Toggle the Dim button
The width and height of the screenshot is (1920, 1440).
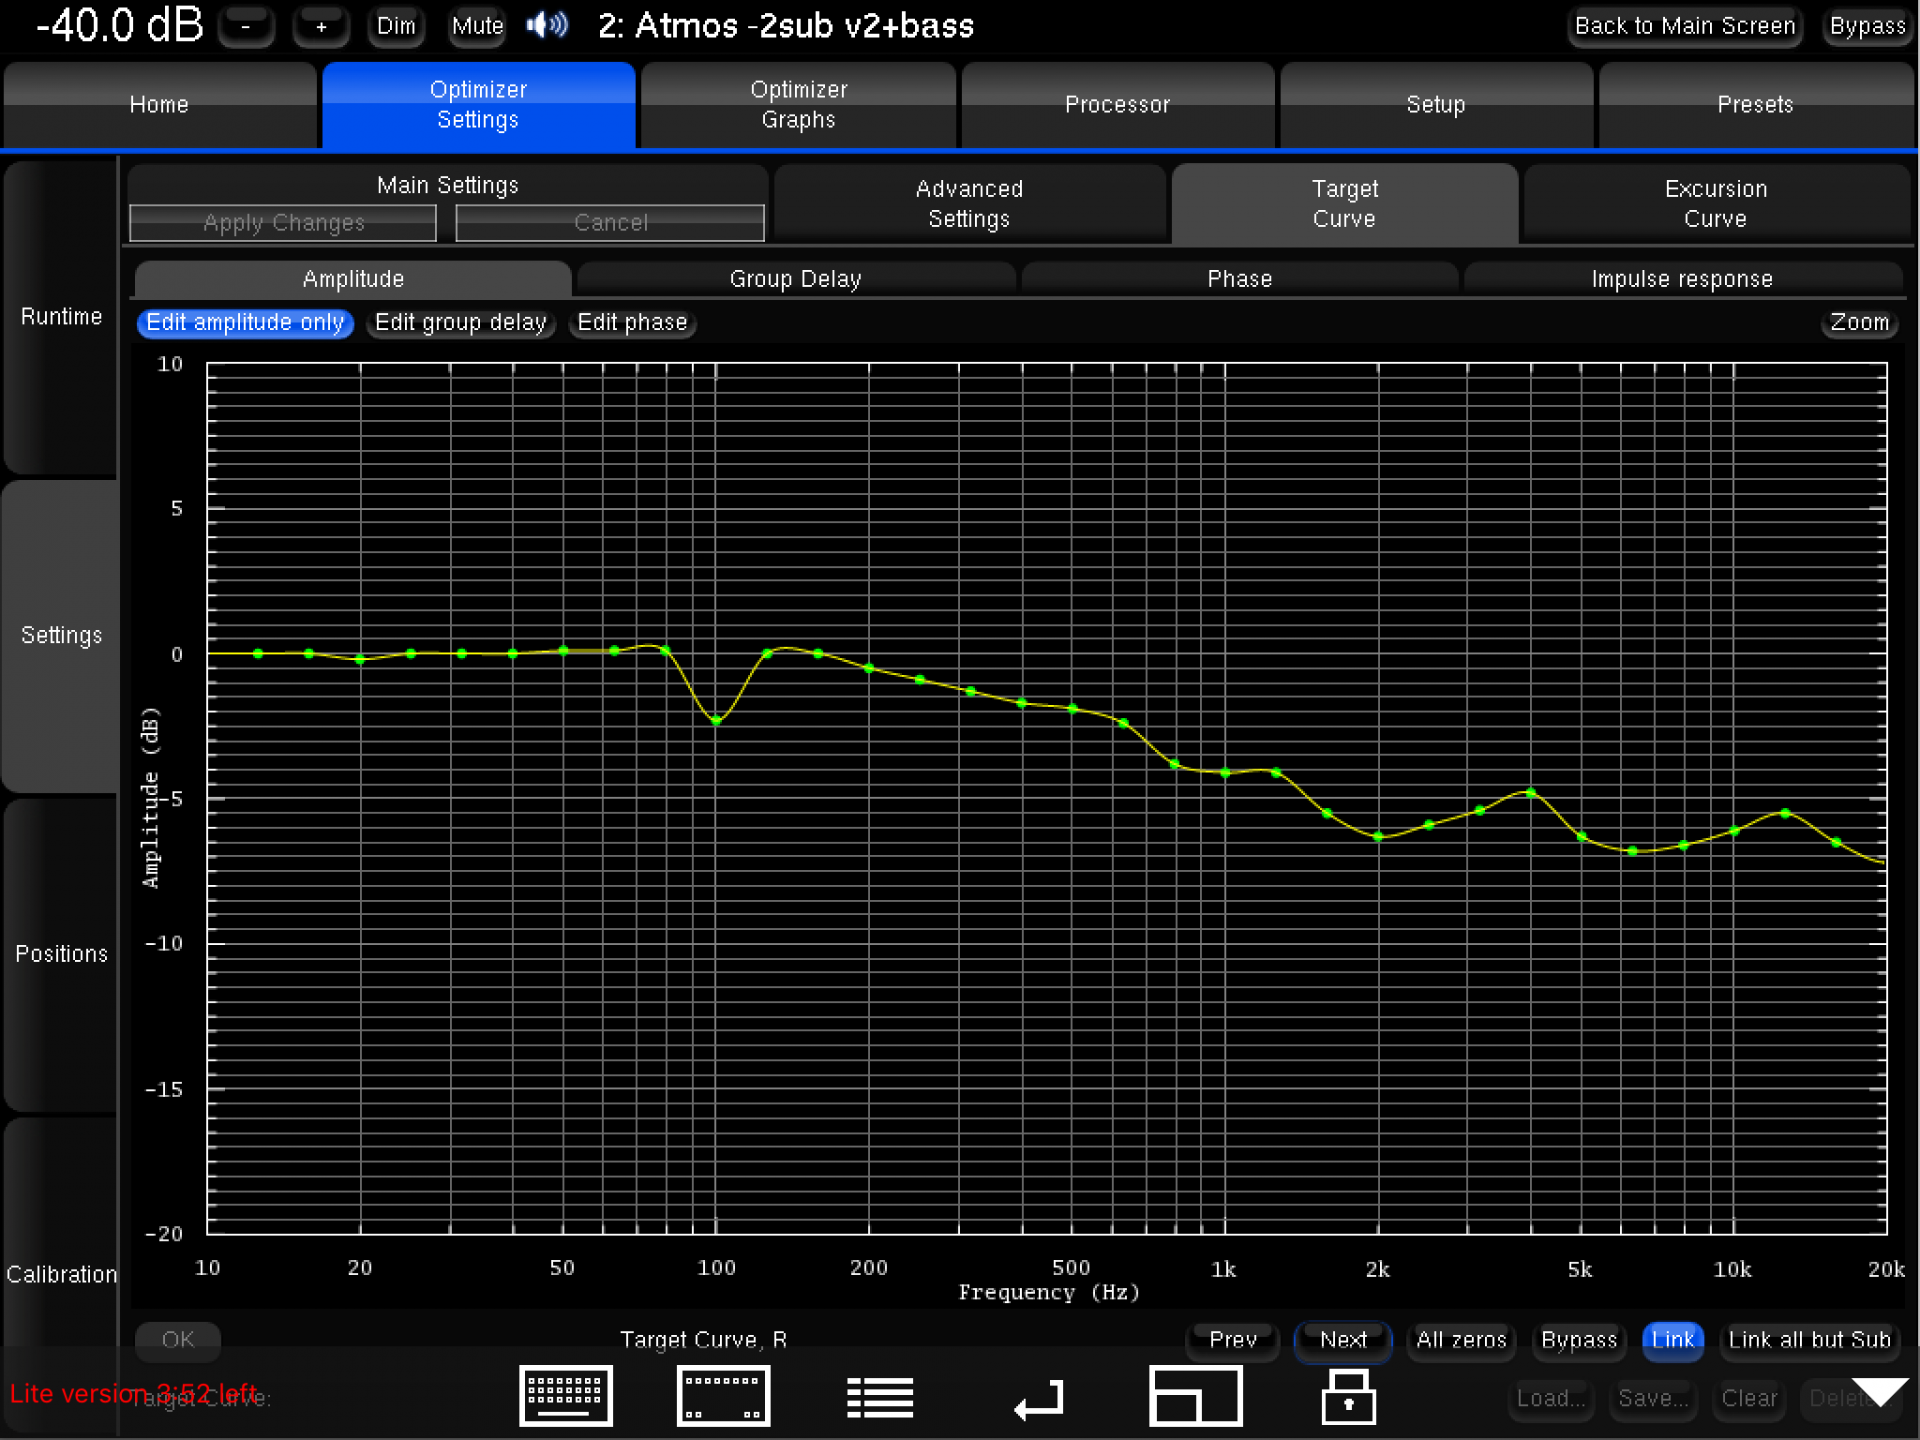tap(396, 26)
